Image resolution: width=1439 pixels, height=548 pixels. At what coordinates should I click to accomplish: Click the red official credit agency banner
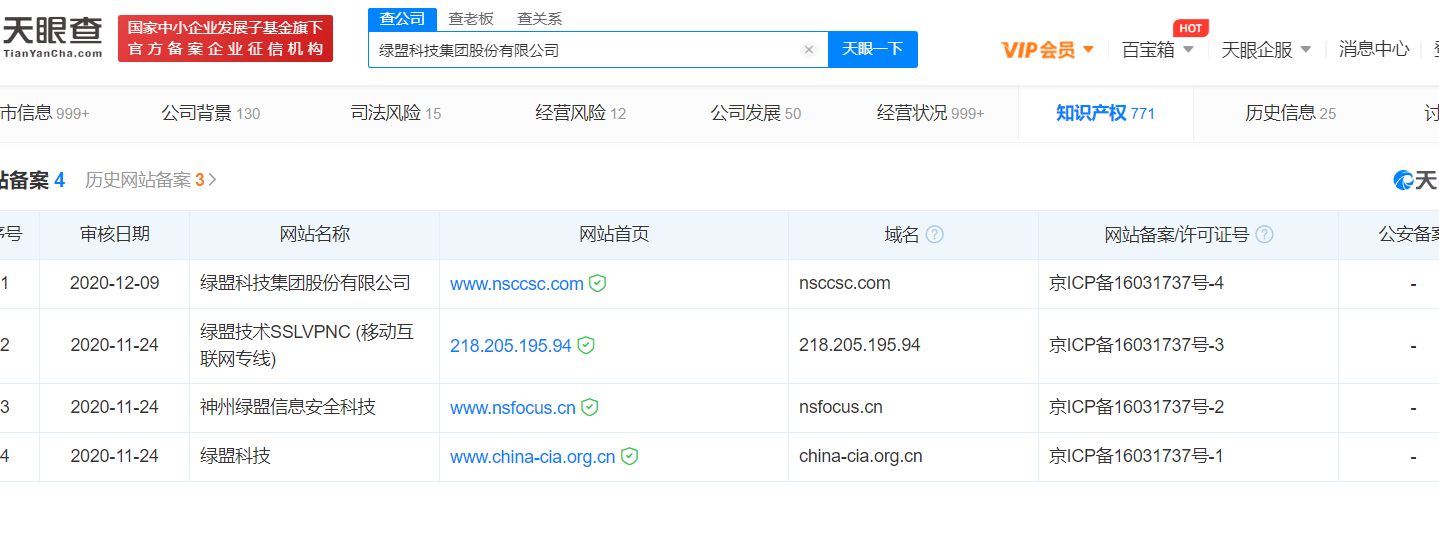pos(225,38)
